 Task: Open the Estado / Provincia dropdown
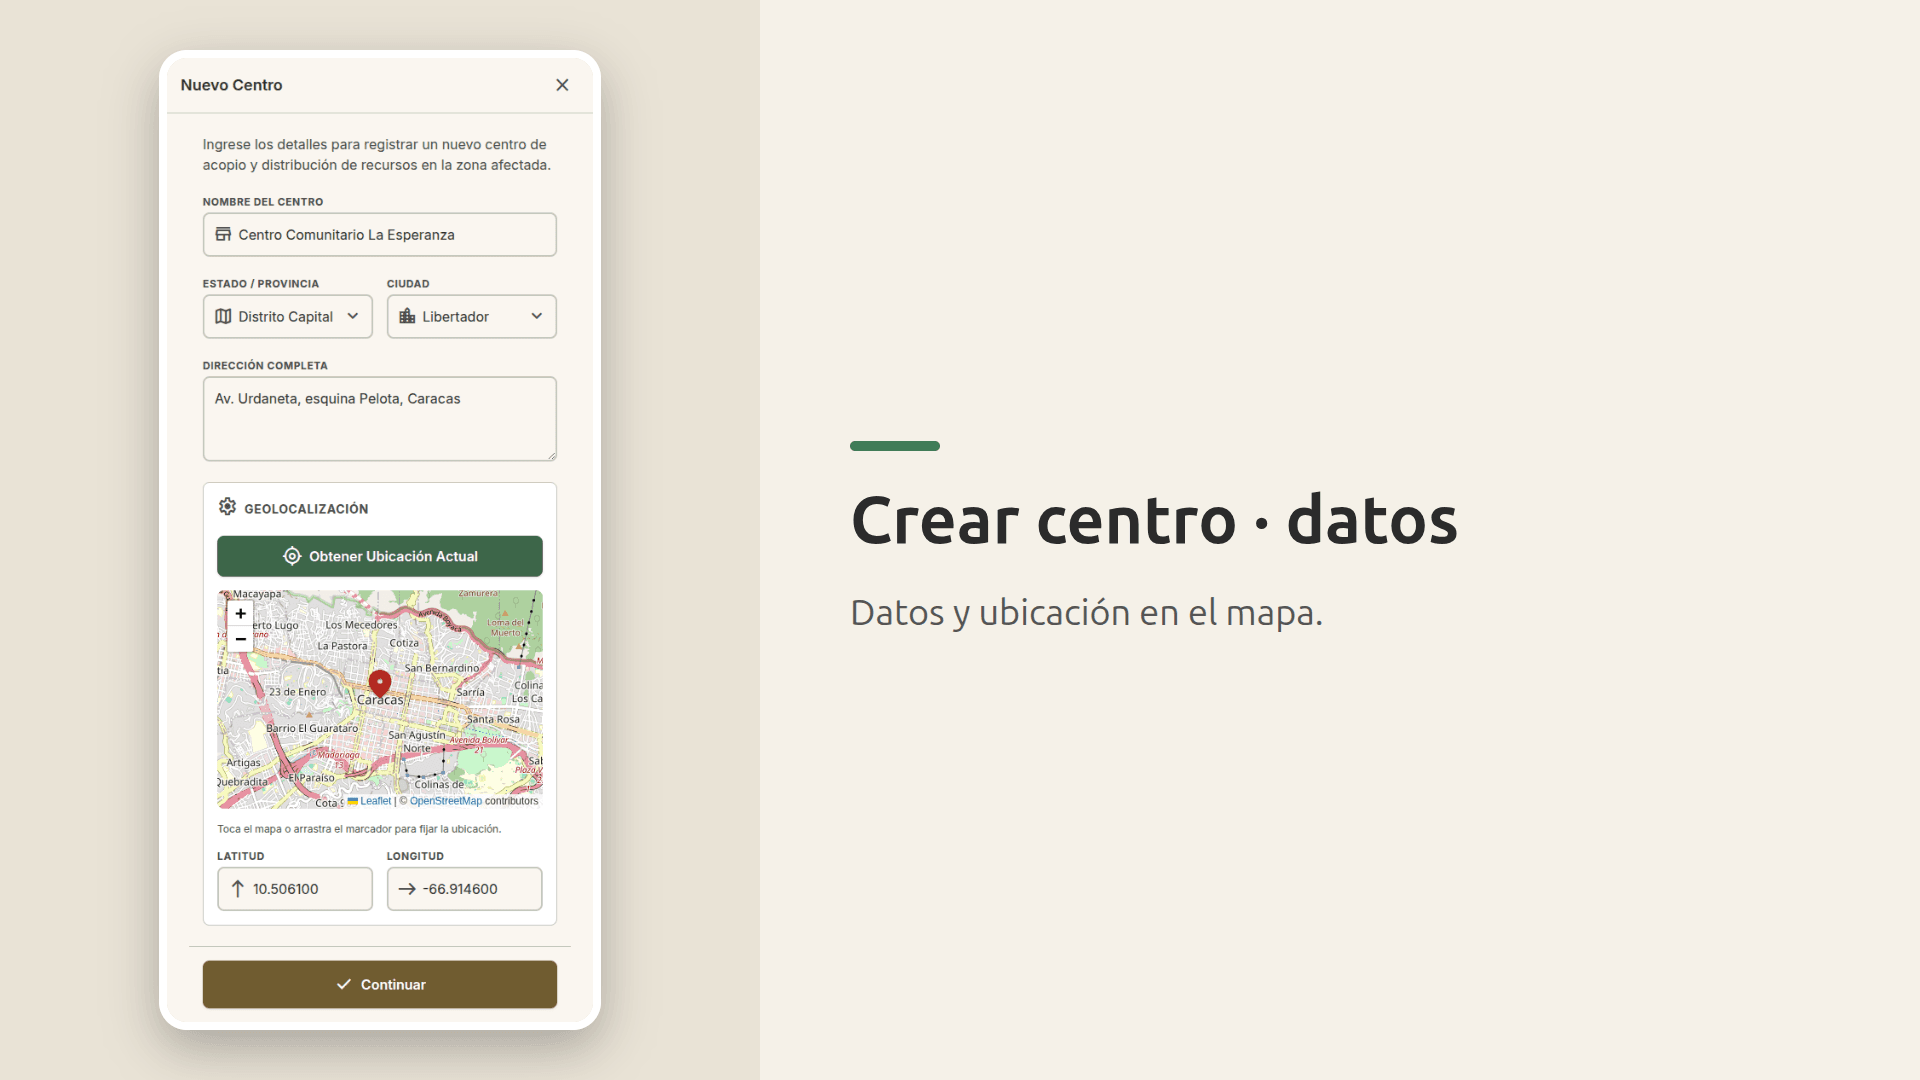click(x=288, y=316)
